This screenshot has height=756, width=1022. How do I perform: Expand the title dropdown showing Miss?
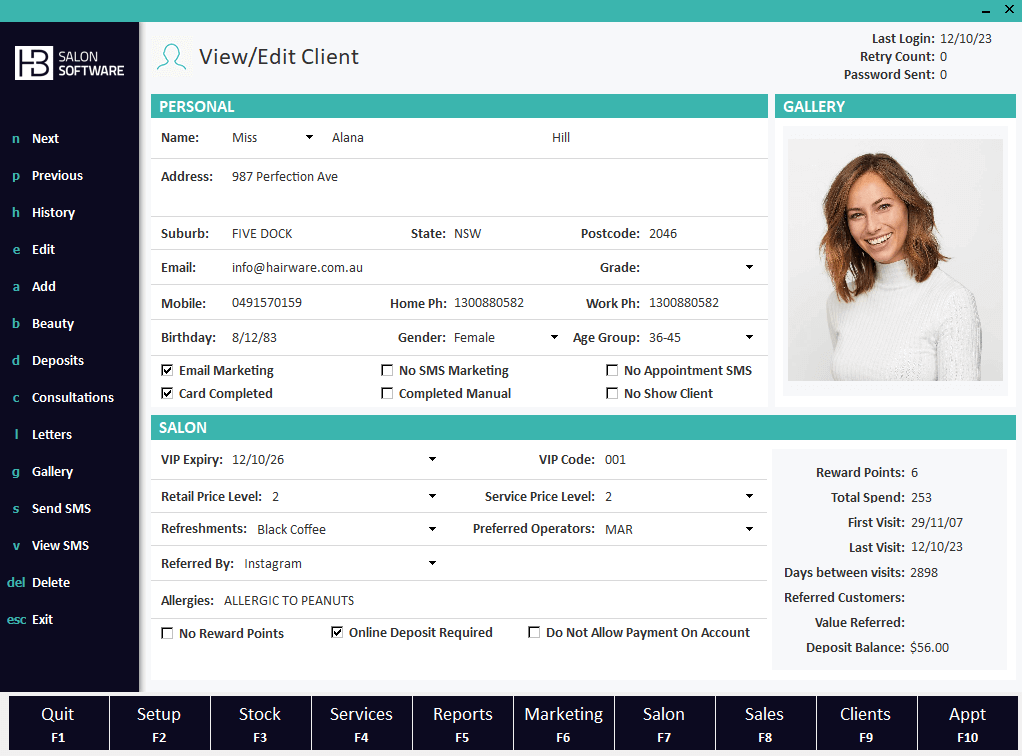pos(309,138)
